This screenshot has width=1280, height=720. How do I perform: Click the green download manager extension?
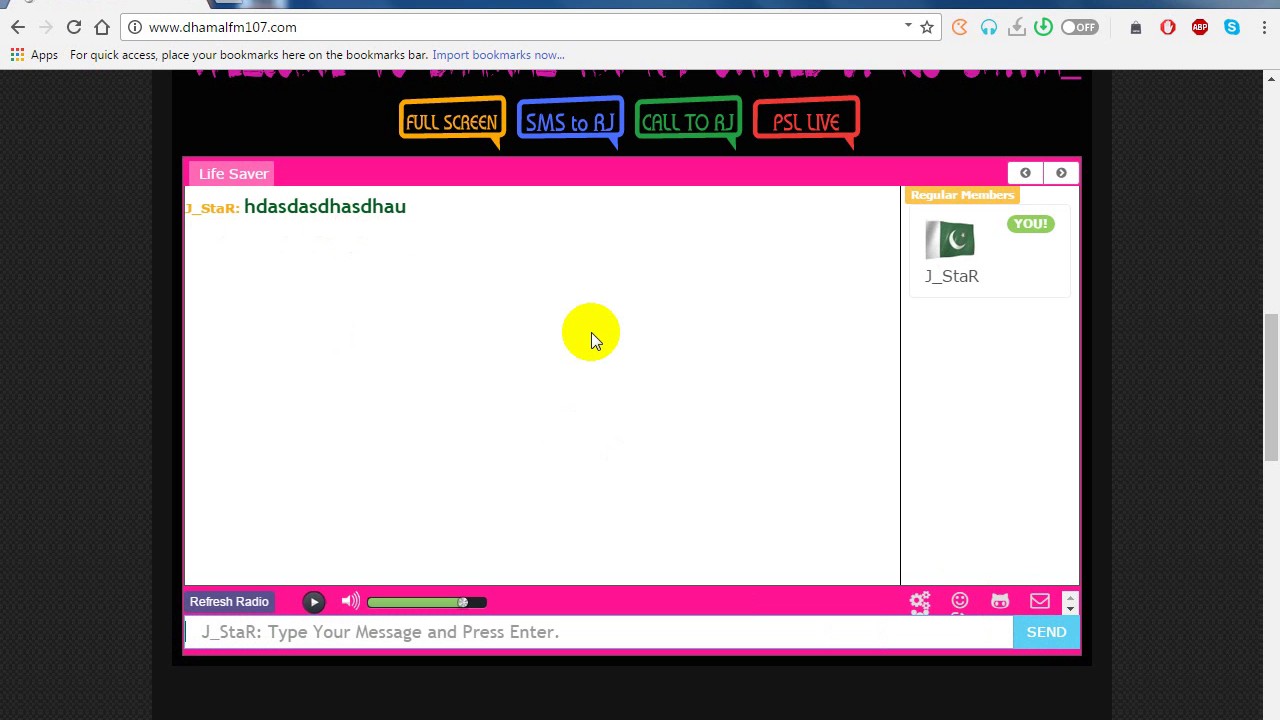[1043, 27]
